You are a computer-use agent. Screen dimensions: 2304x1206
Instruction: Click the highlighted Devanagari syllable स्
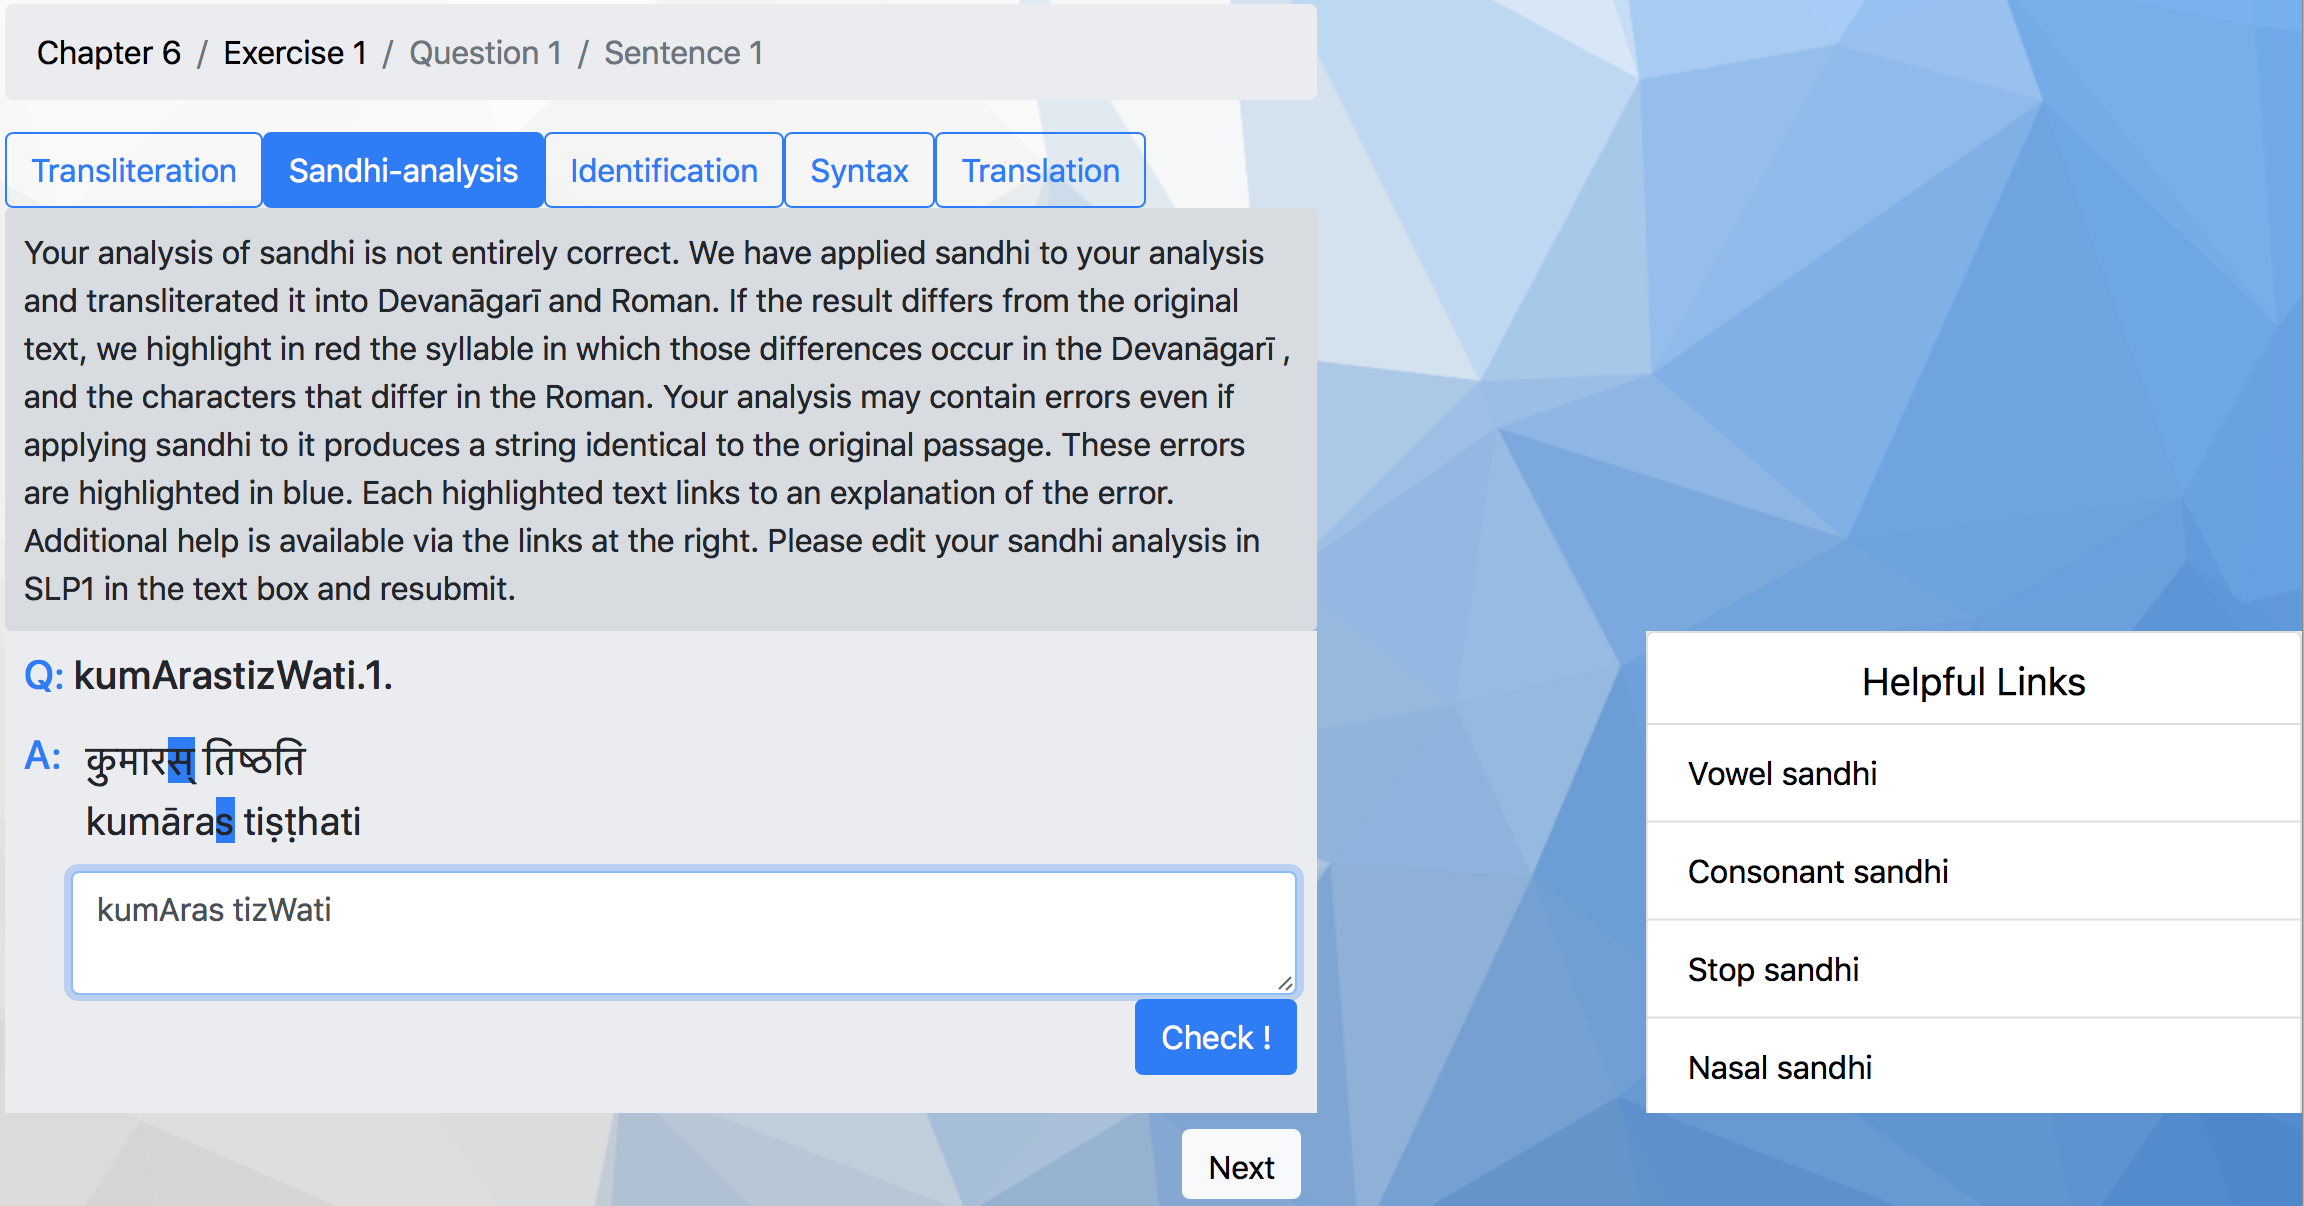coord(181,760)
